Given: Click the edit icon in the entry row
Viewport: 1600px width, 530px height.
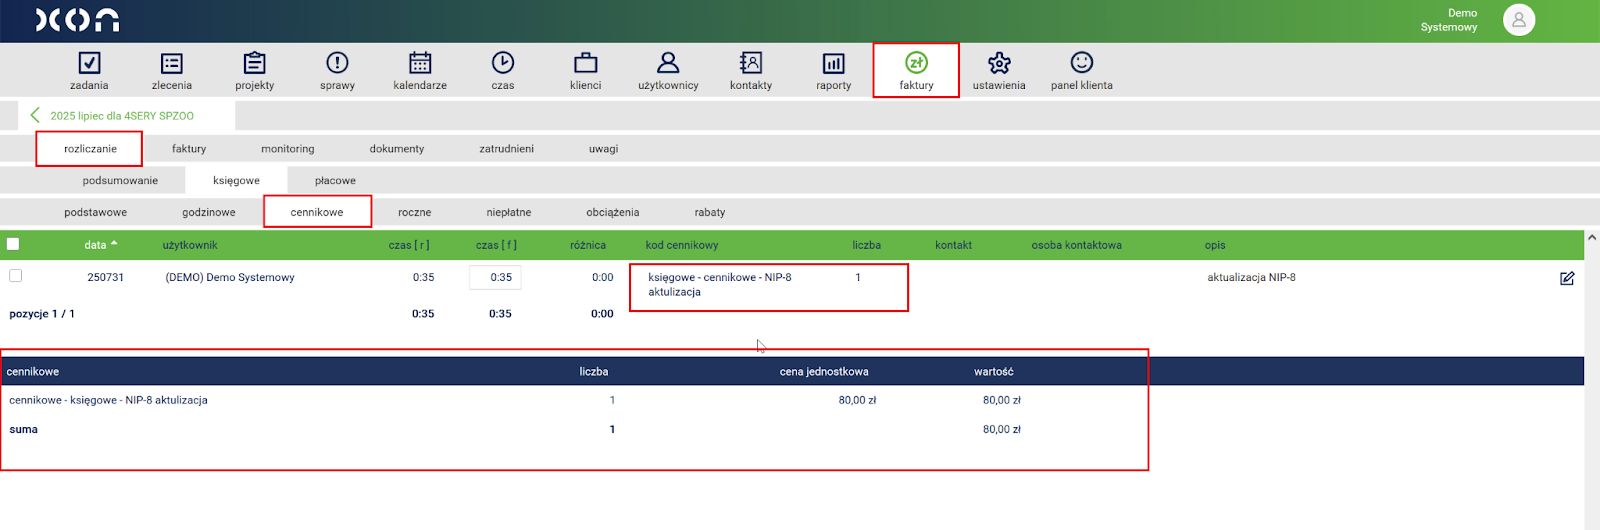Looking at the screenshot, I should click(1567, 278).
